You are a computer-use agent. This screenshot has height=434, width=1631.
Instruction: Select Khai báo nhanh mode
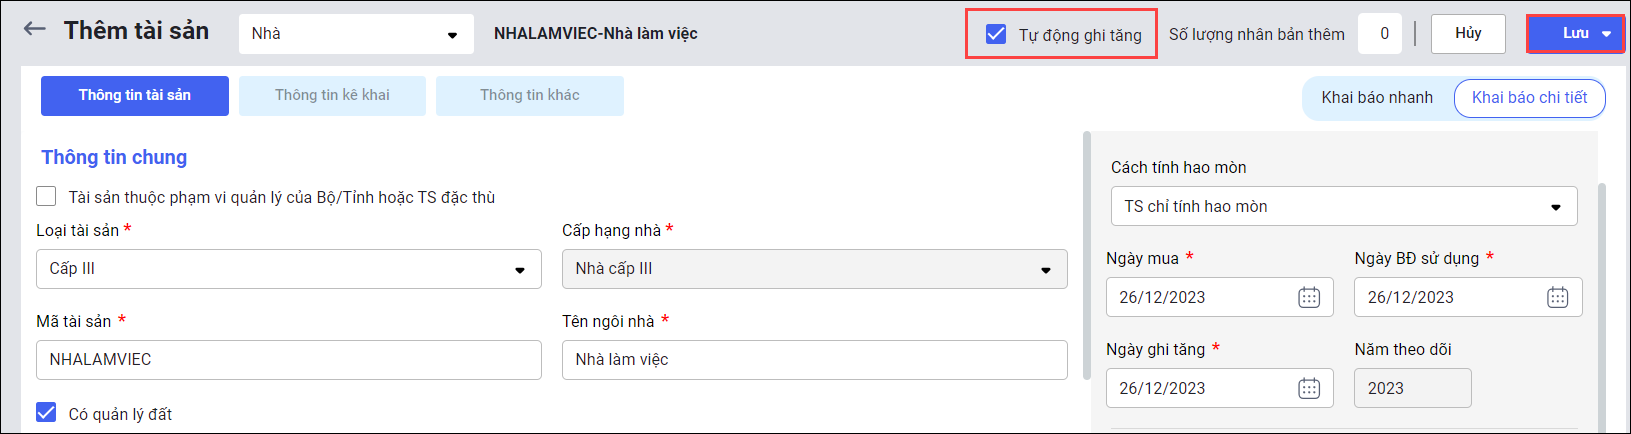(x=1376, y=97)
